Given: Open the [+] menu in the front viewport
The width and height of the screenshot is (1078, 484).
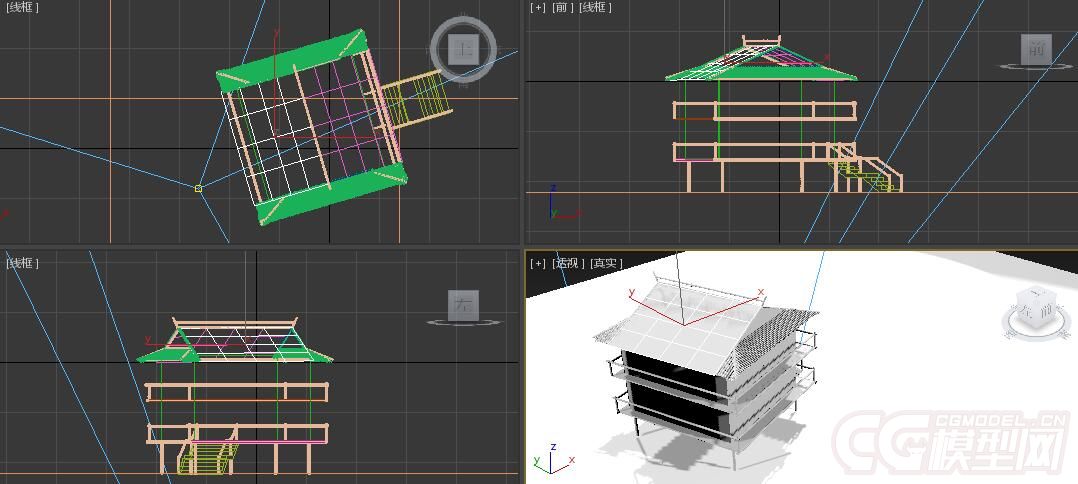Looking at the screenshot, I should [x=538, y=8].
